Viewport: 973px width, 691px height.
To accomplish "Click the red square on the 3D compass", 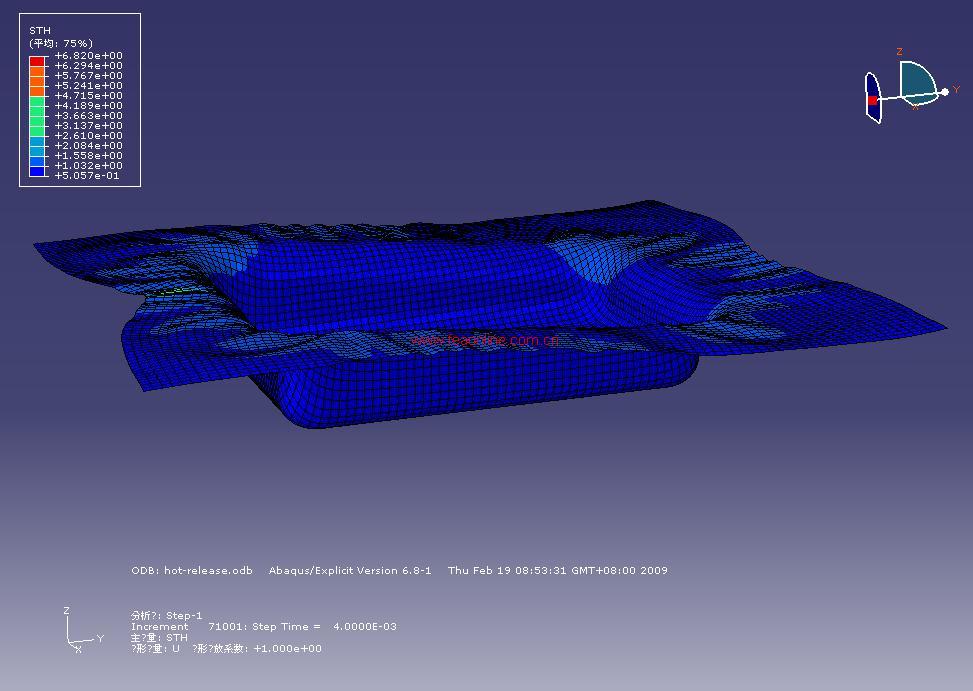I will pos(872,100).
